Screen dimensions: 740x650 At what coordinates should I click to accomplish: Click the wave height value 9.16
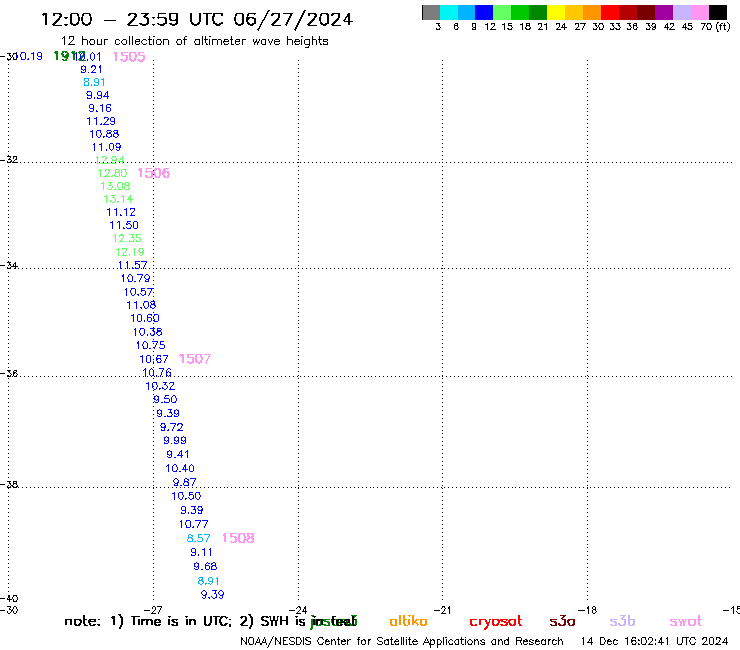pos(100,108)
